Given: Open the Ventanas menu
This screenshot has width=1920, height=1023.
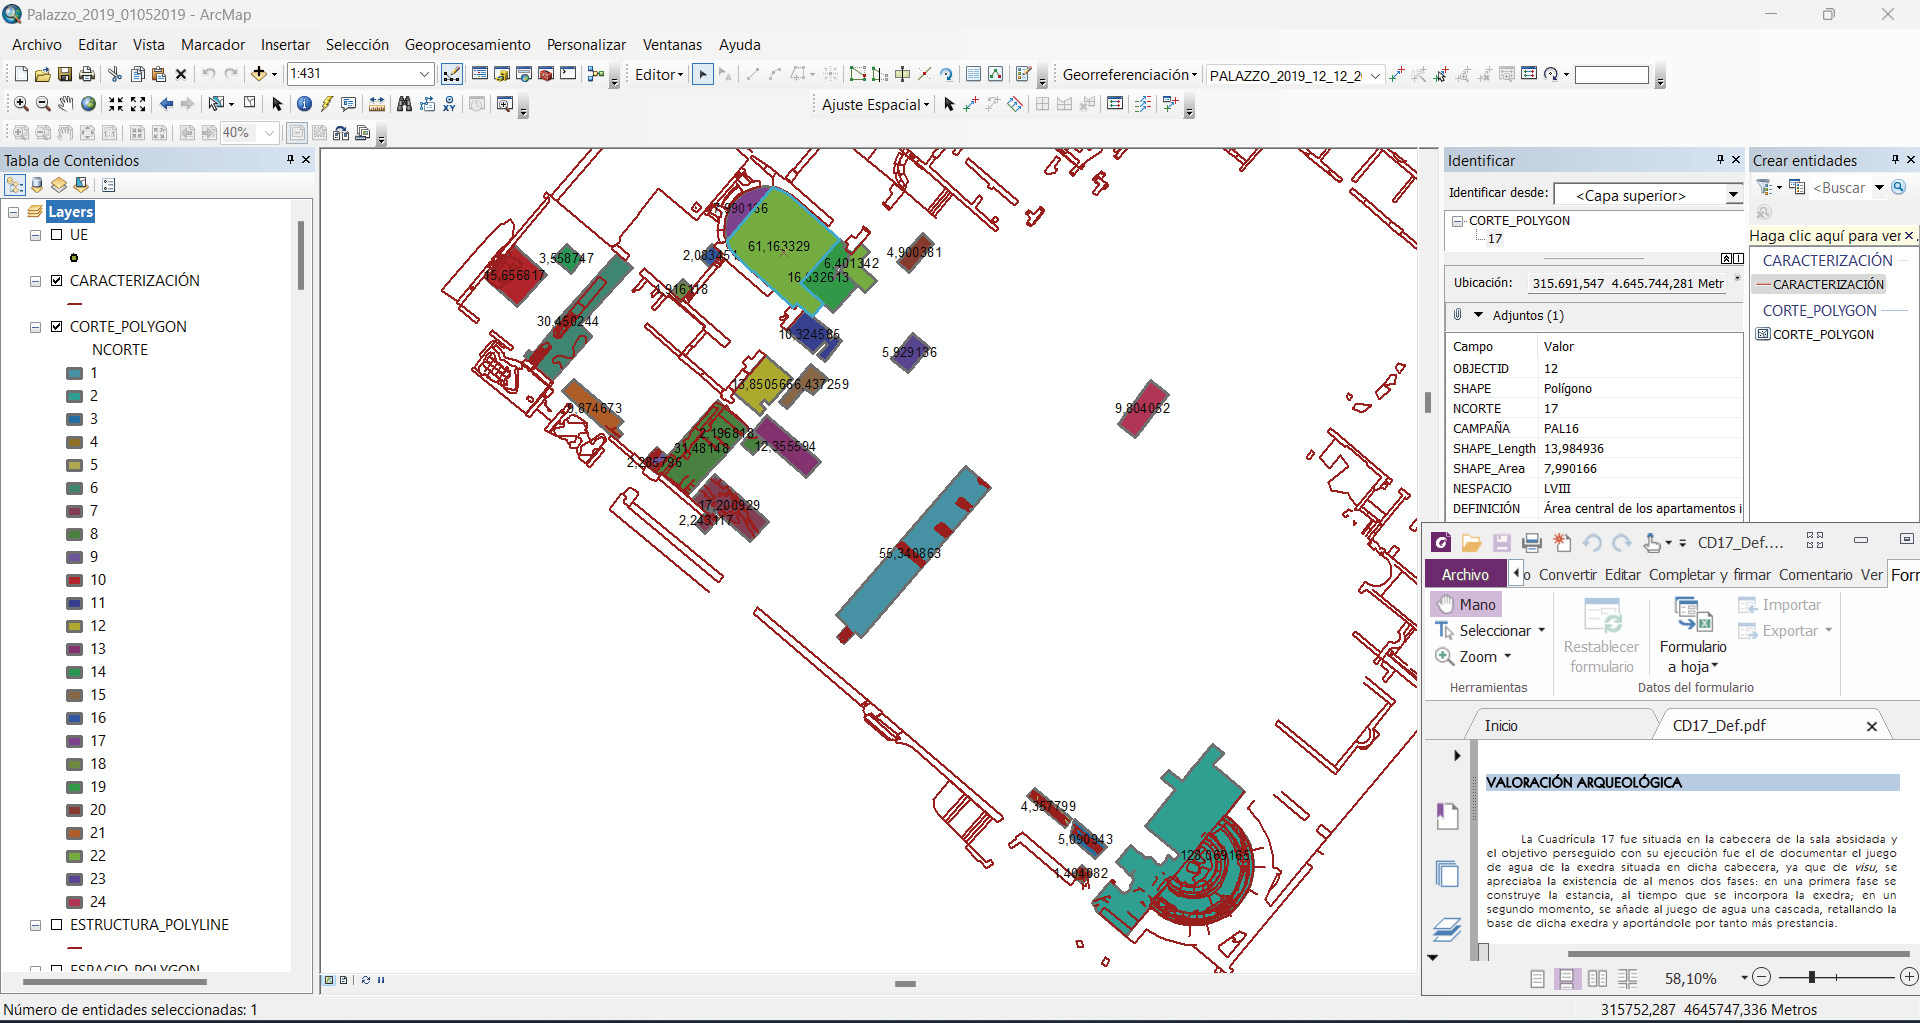Looking at the screenshot, I should click(x=672, y=45).
